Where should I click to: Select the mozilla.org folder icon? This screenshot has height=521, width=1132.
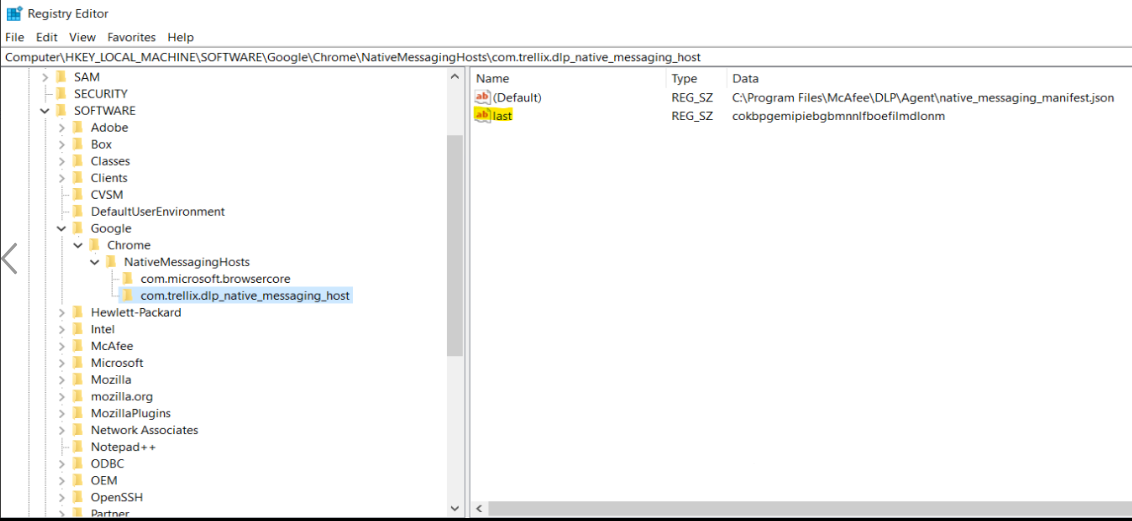78,396
